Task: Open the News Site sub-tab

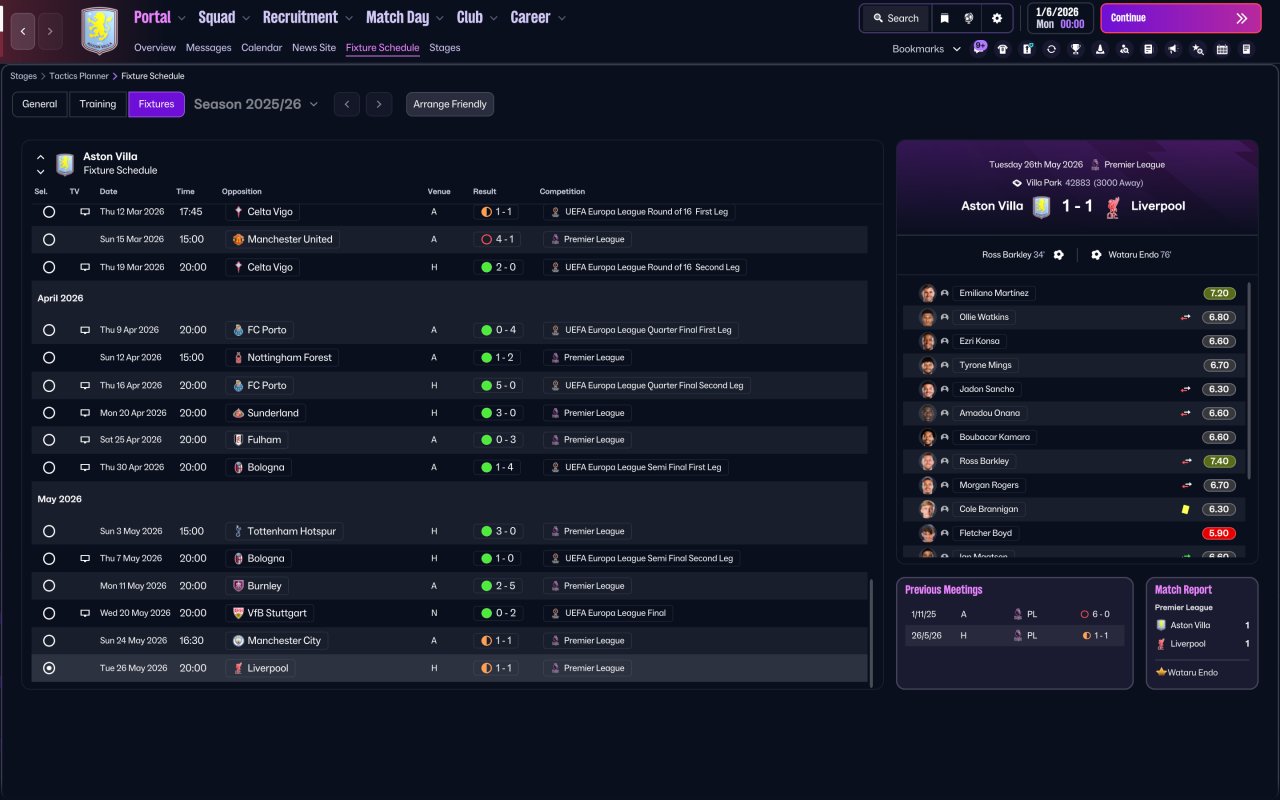Action: (314, 48)
